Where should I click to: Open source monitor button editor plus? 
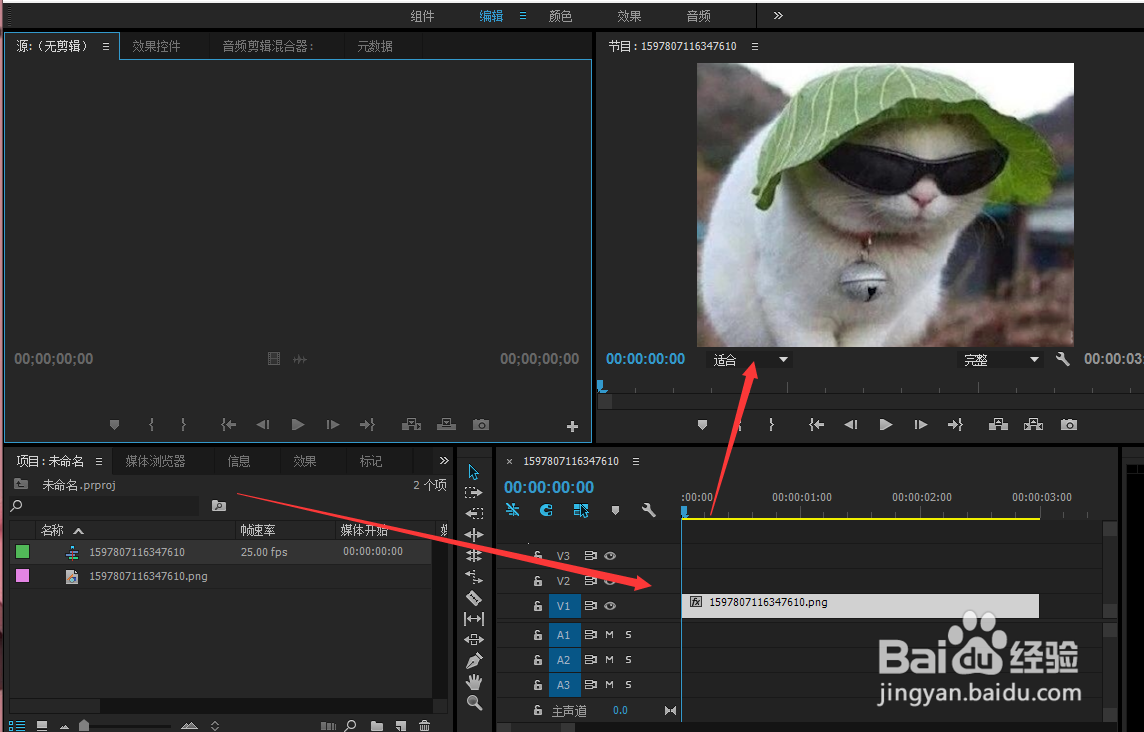(573, 426)
